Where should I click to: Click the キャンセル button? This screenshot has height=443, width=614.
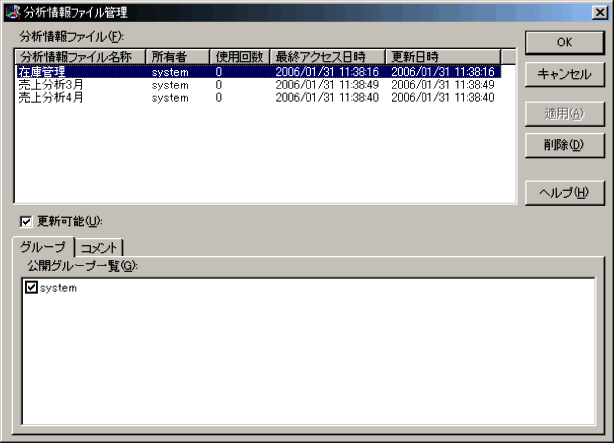564,74
